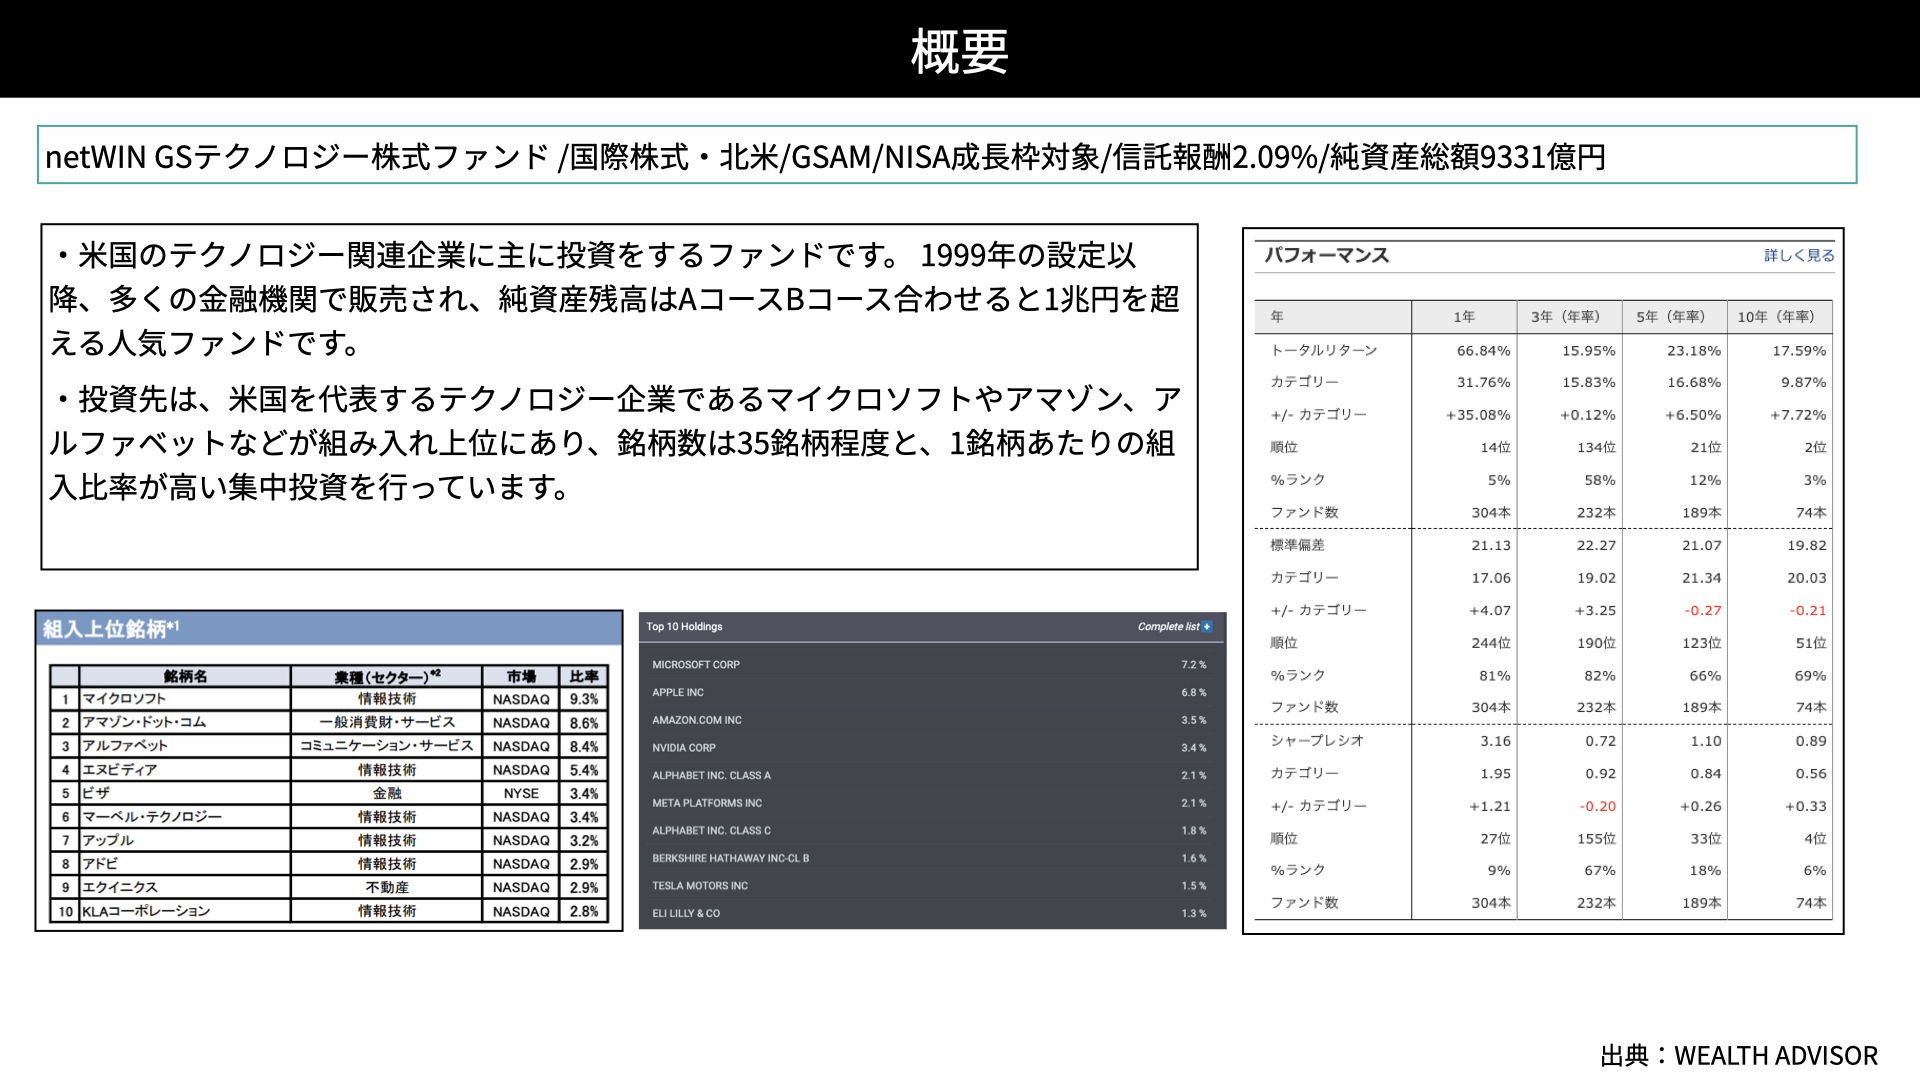Click the netWIN GSテクノロジー株式ファンド heading text
The width and height of the screenshot is (1920, 1080).
coord(298,156)
